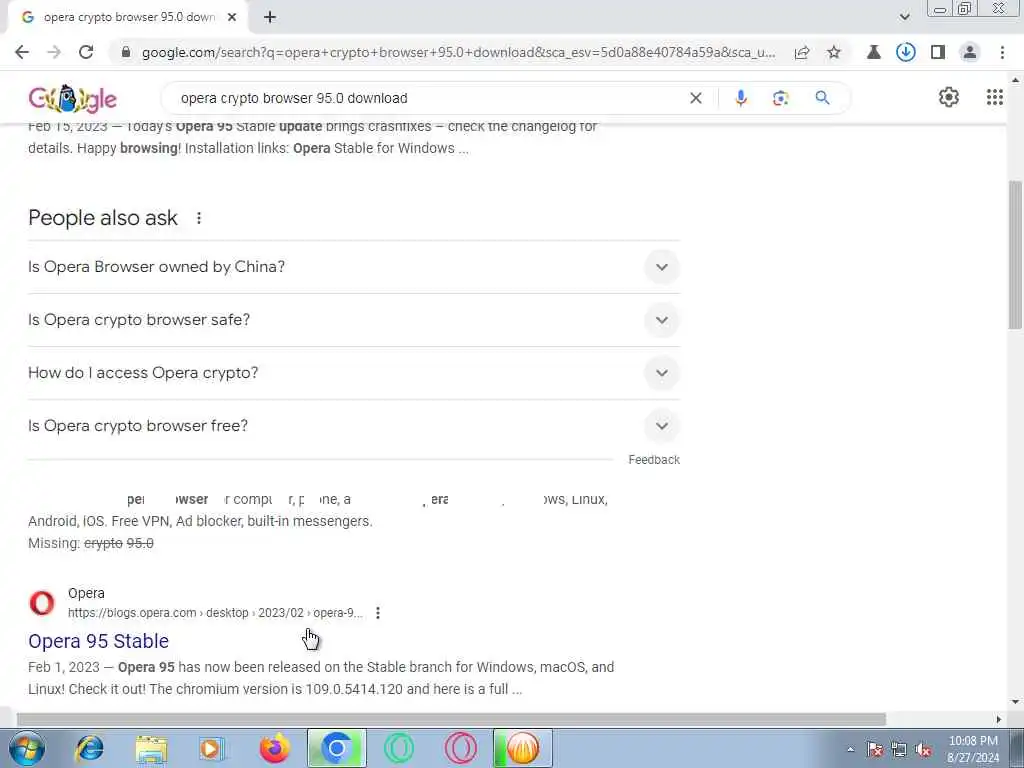Select the "Missing: crypto 95.0" text
The height and width of the screenshot is (768, 1024).
pyautogui.click(x=91, y=543)
